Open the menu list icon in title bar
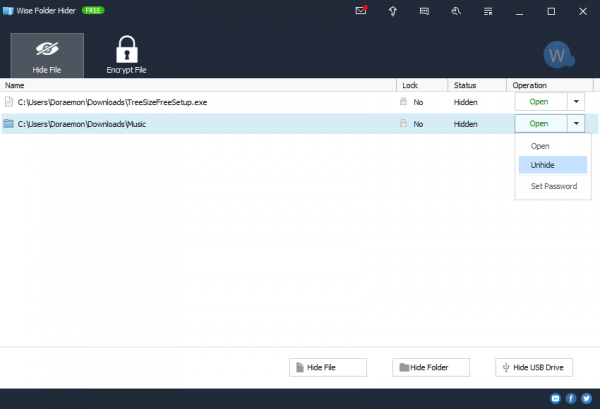 [x=488, y=11]
